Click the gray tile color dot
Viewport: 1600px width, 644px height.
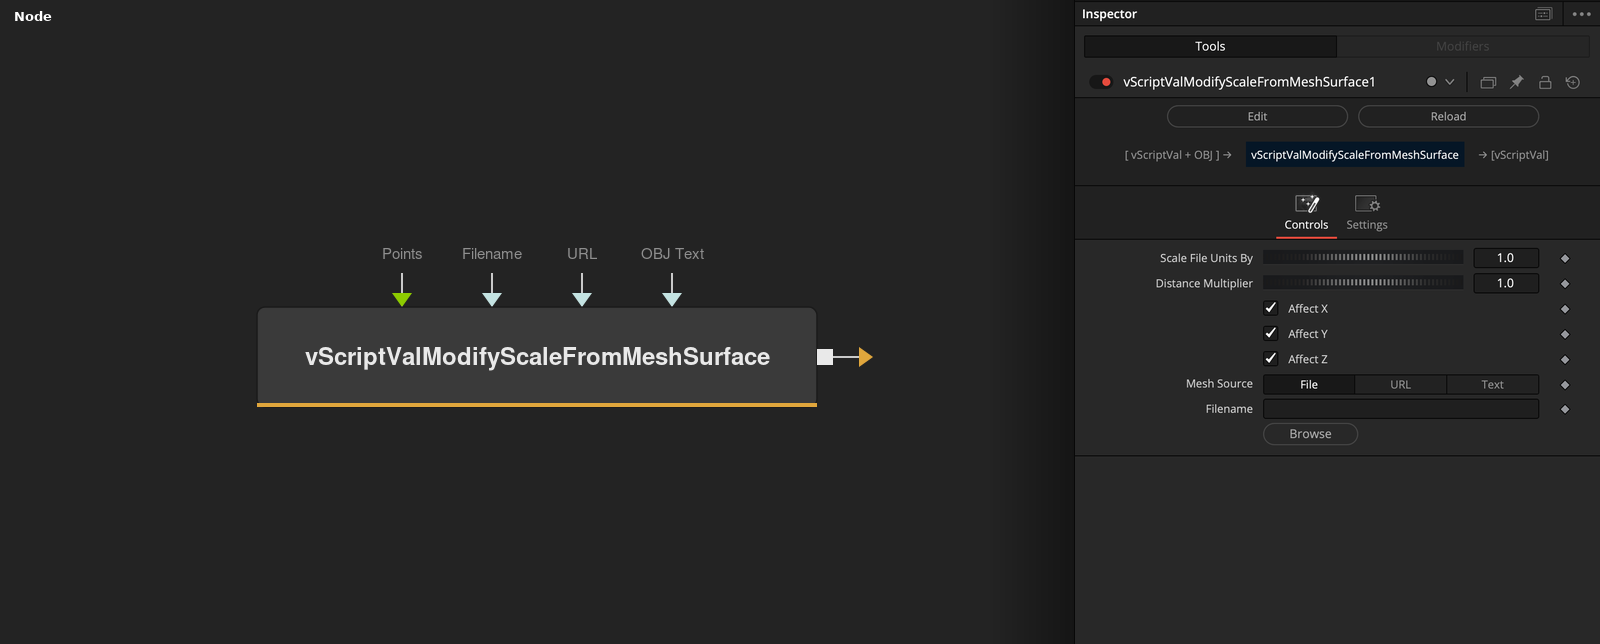[1431, 82]
